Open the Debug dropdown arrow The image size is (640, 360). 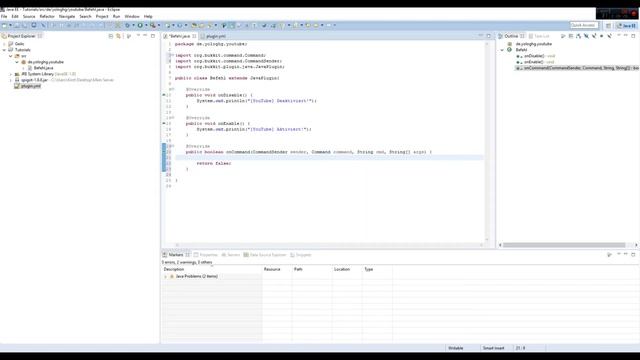tap(133, 25)
